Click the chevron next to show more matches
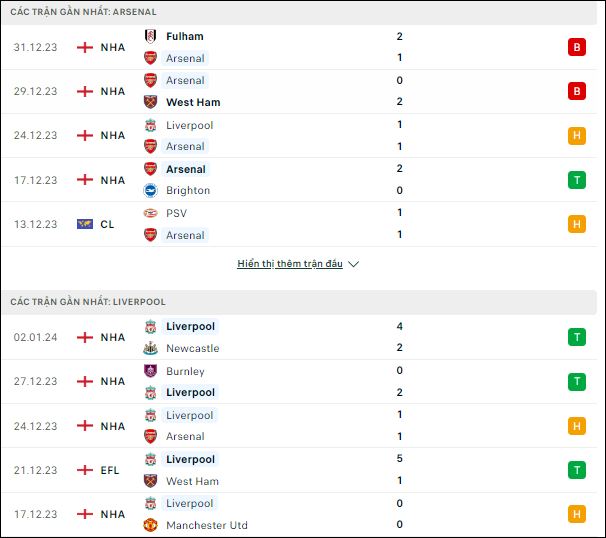The width and height of the screenshot is (606, 538). pyautogui.click(x=353, y=264)
